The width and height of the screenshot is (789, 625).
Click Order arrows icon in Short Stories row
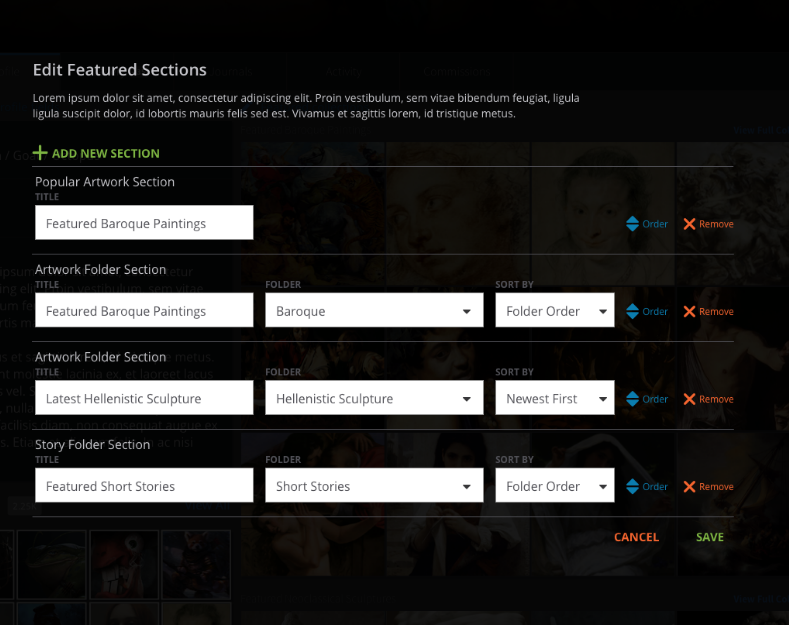click(x=633, y=487)
